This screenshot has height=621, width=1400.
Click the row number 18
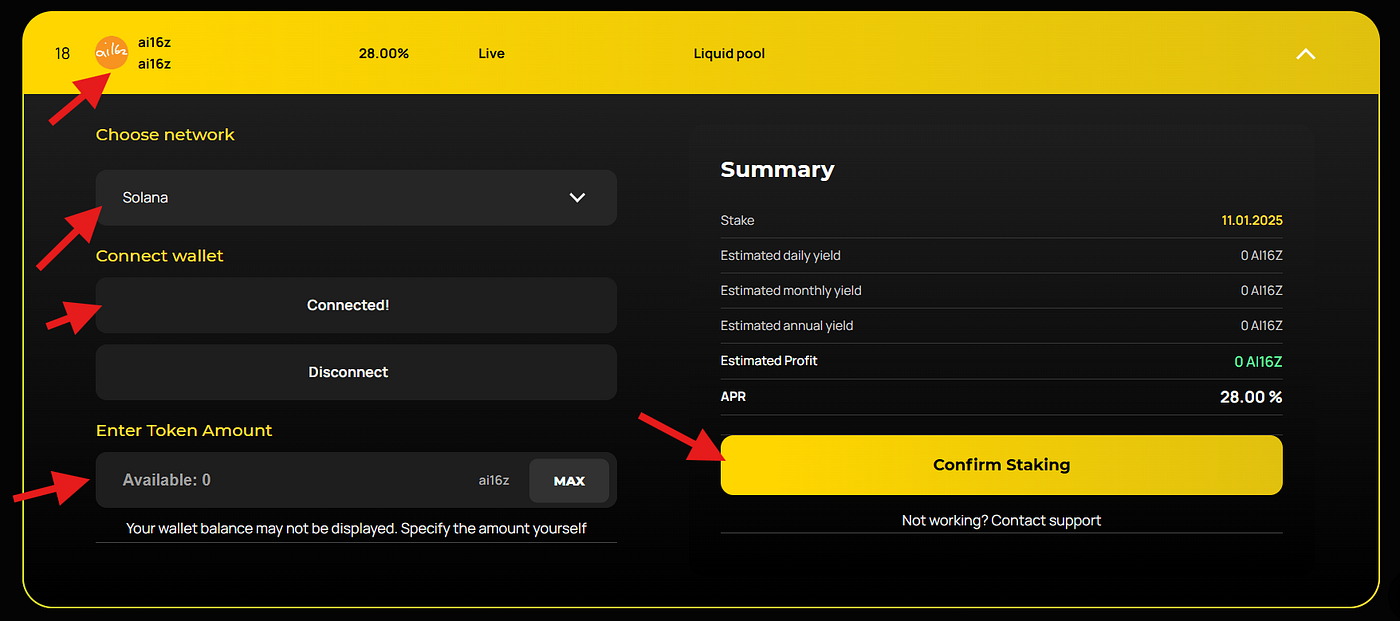pyautogui.click(x=63, y=53)
